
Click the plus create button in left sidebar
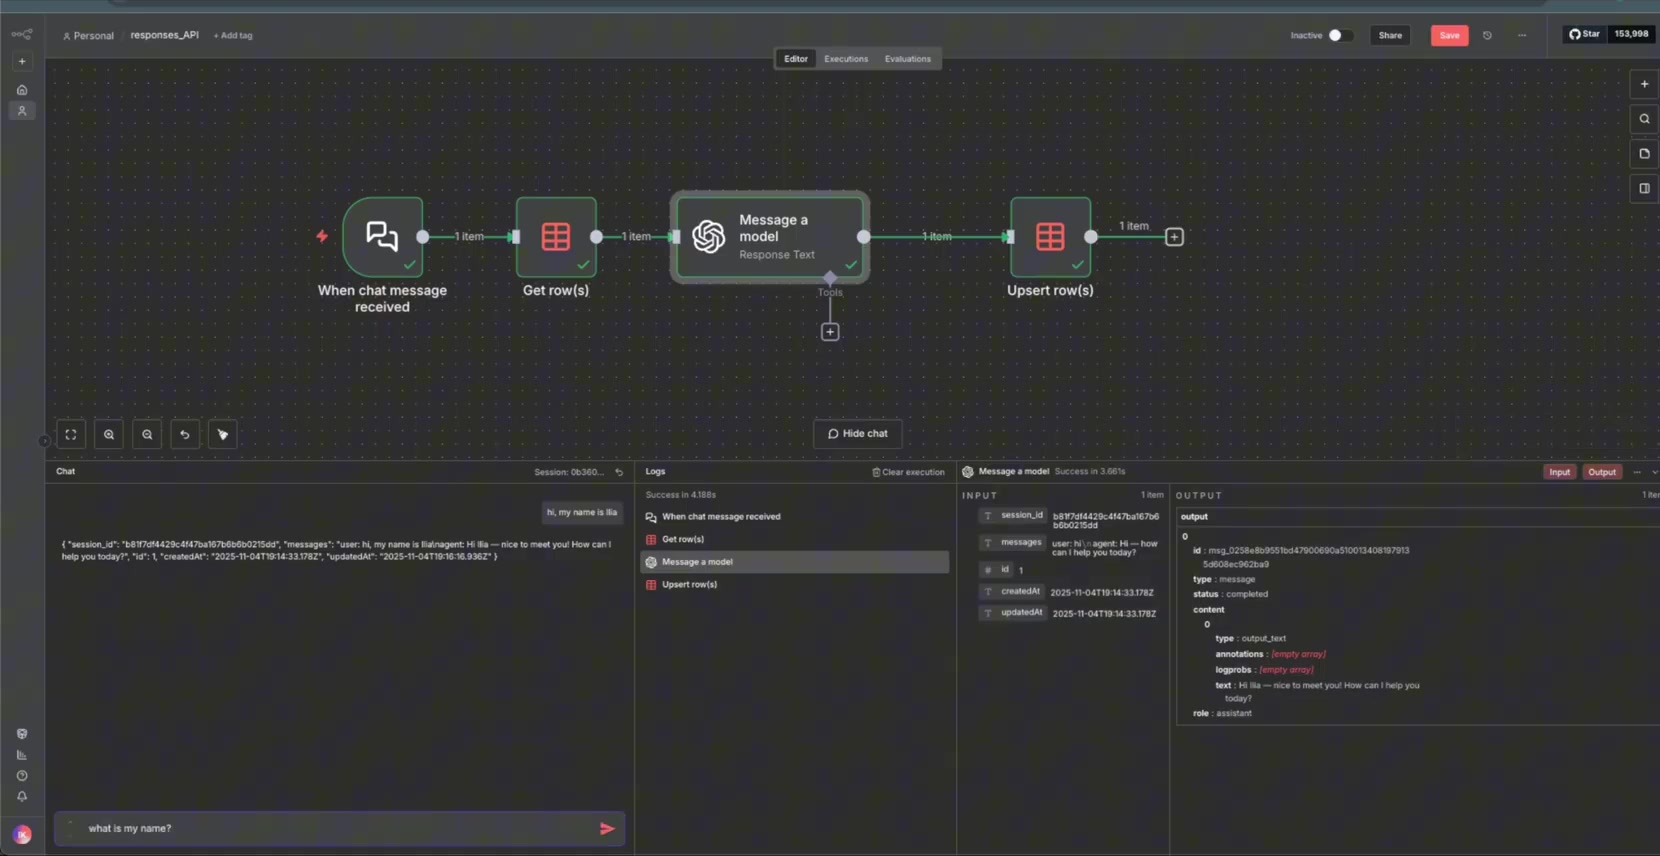(22, 61)
